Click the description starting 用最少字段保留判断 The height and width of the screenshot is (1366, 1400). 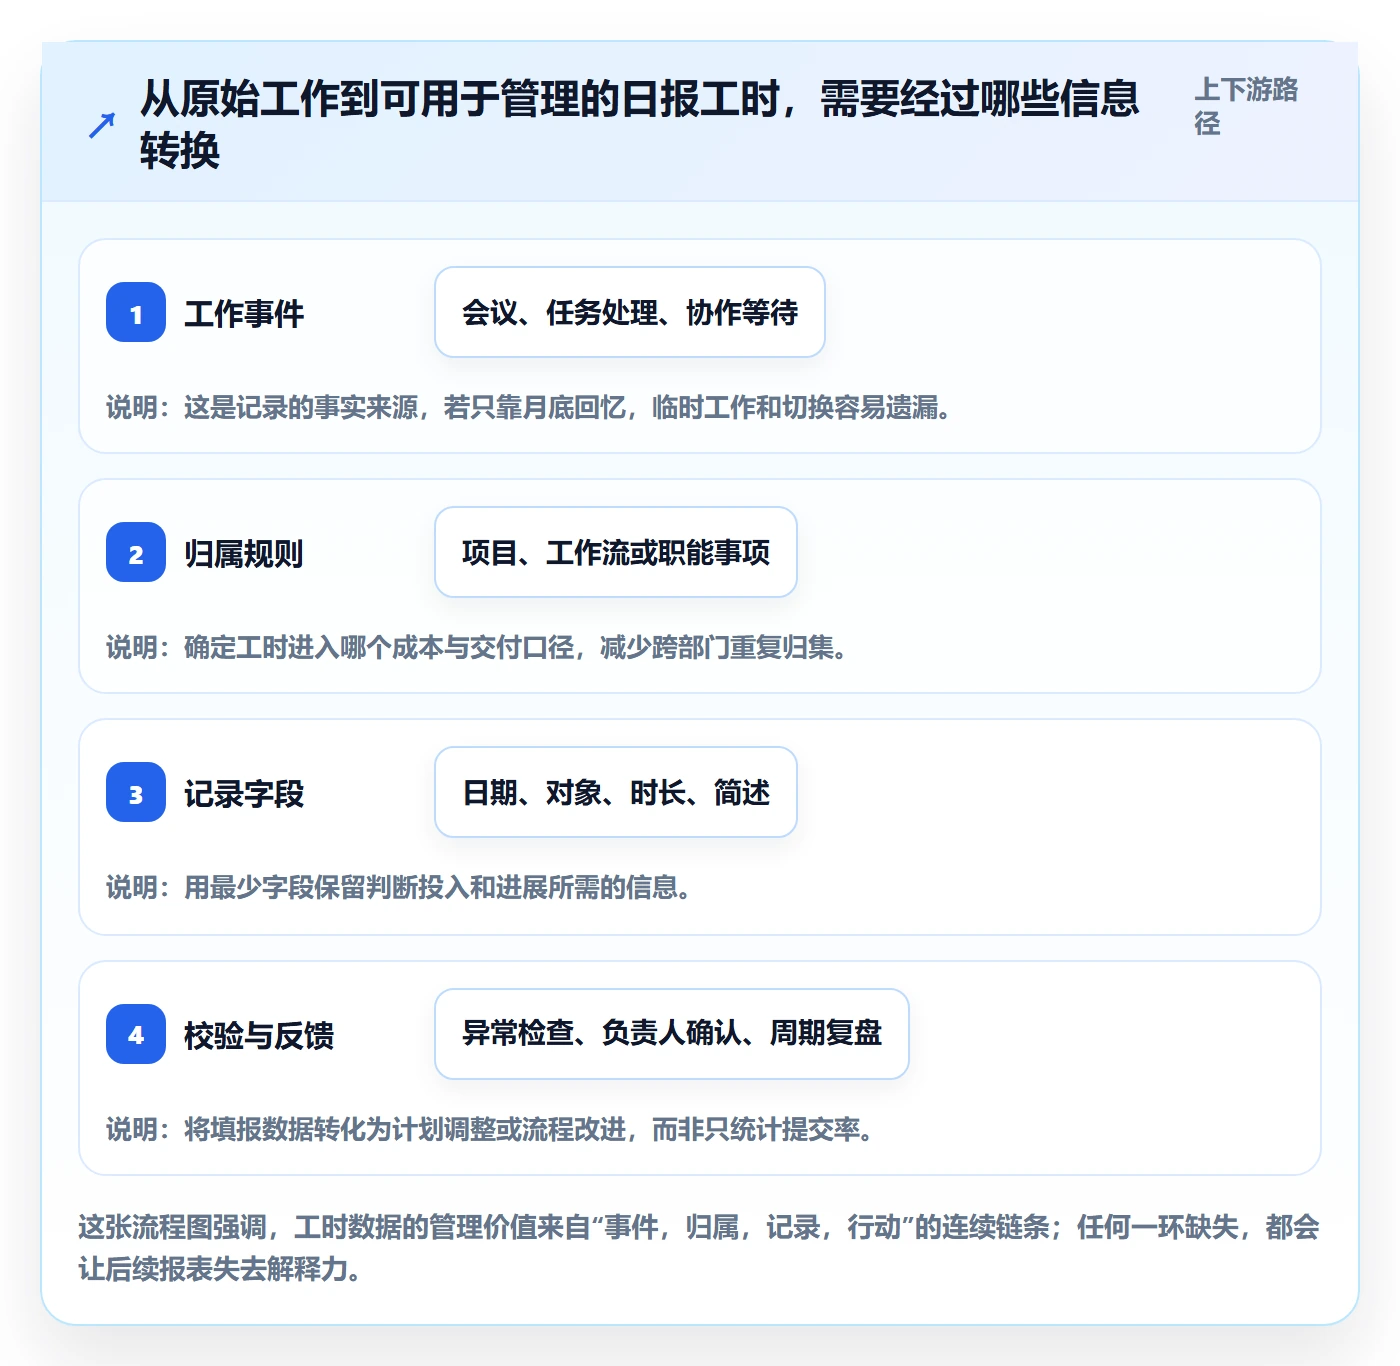pyautogui.click(x=399, y=888)
